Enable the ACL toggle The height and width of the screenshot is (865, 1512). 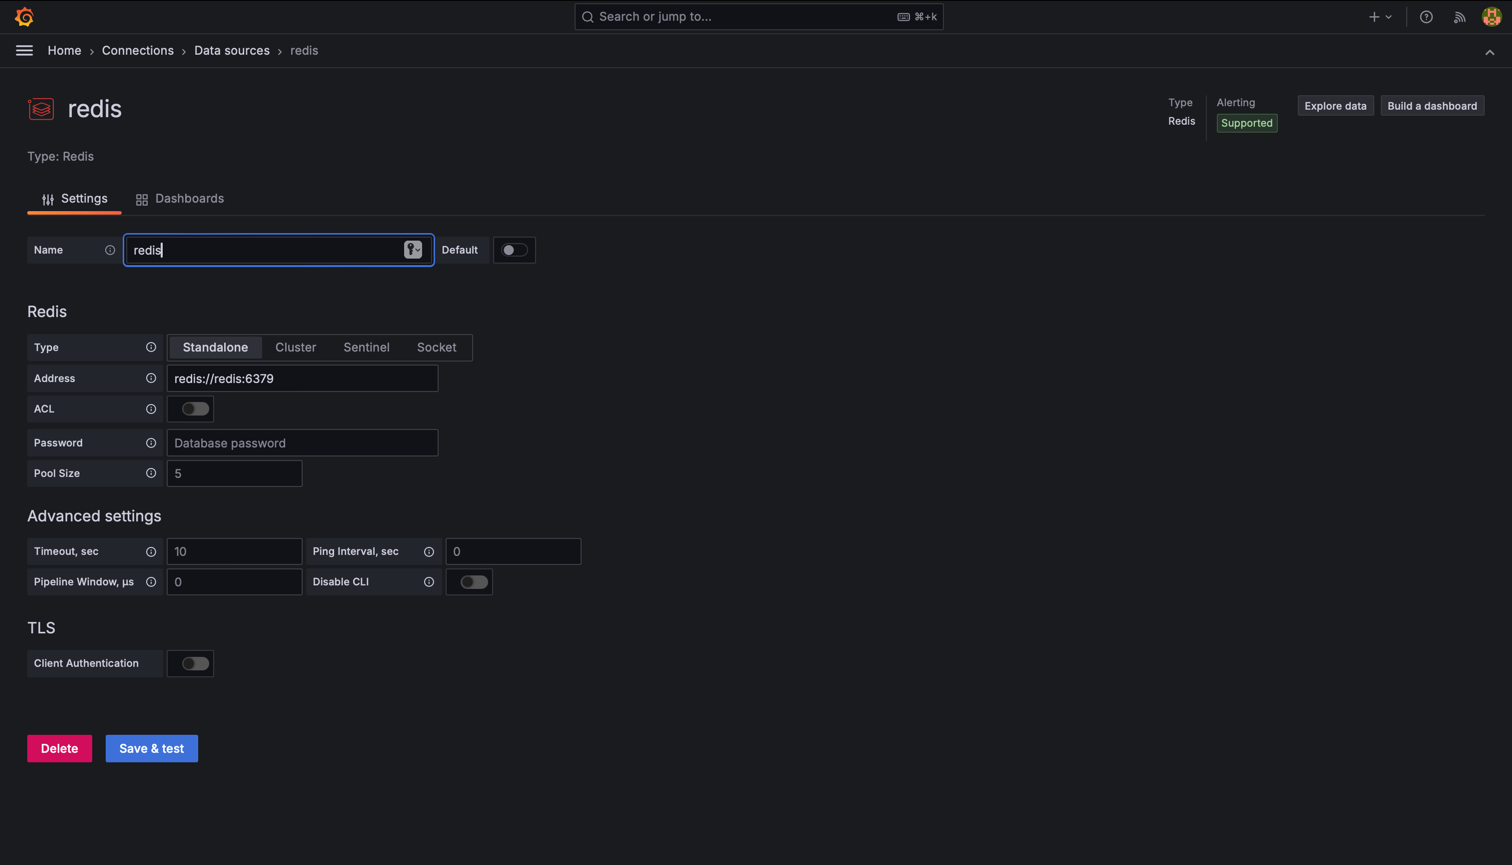point(195,409)
